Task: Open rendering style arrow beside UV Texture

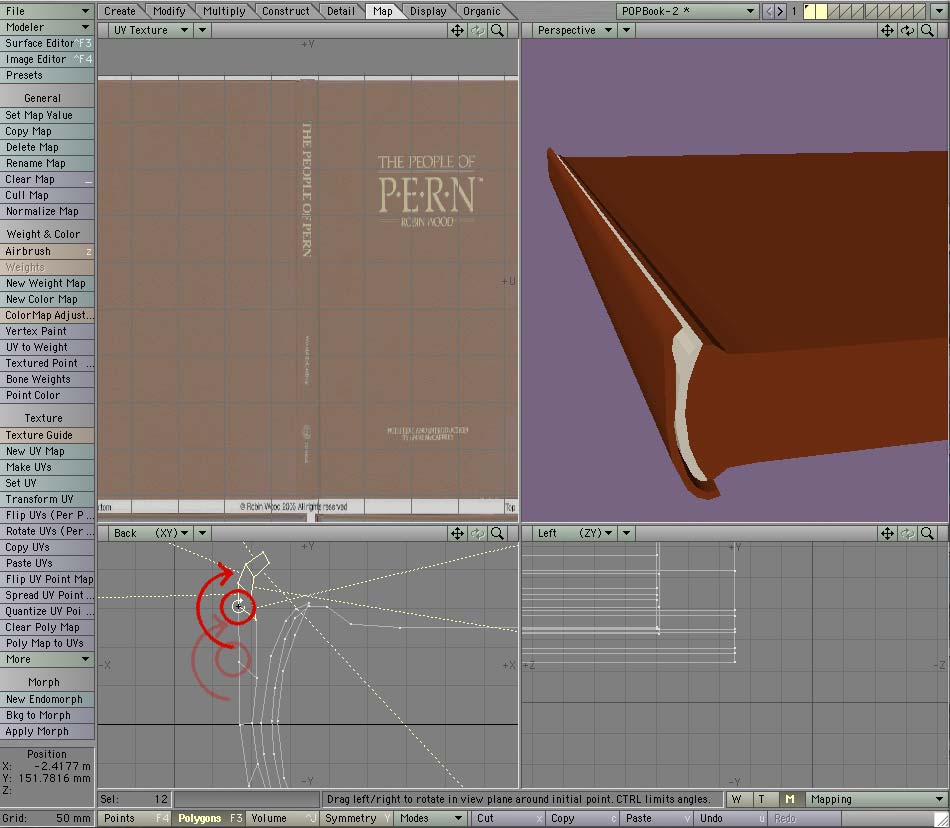Action: pos(202,30)
